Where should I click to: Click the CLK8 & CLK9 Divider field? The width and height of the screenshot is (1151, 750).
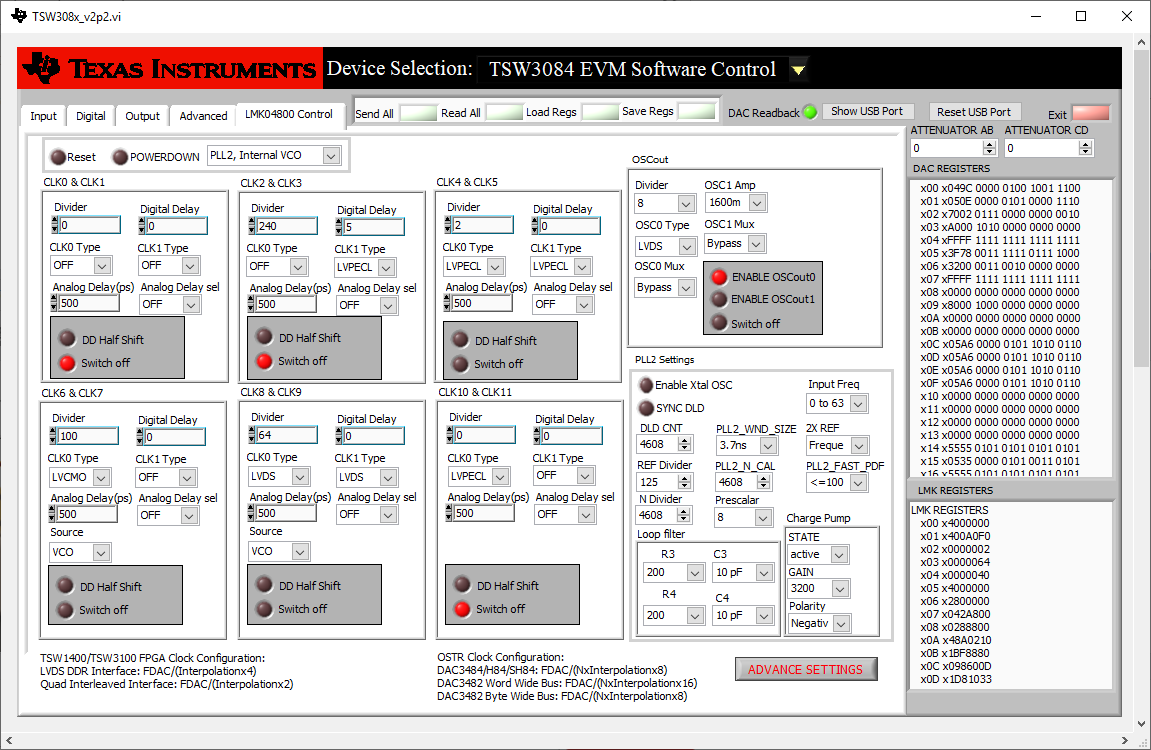tap(286, 435)
